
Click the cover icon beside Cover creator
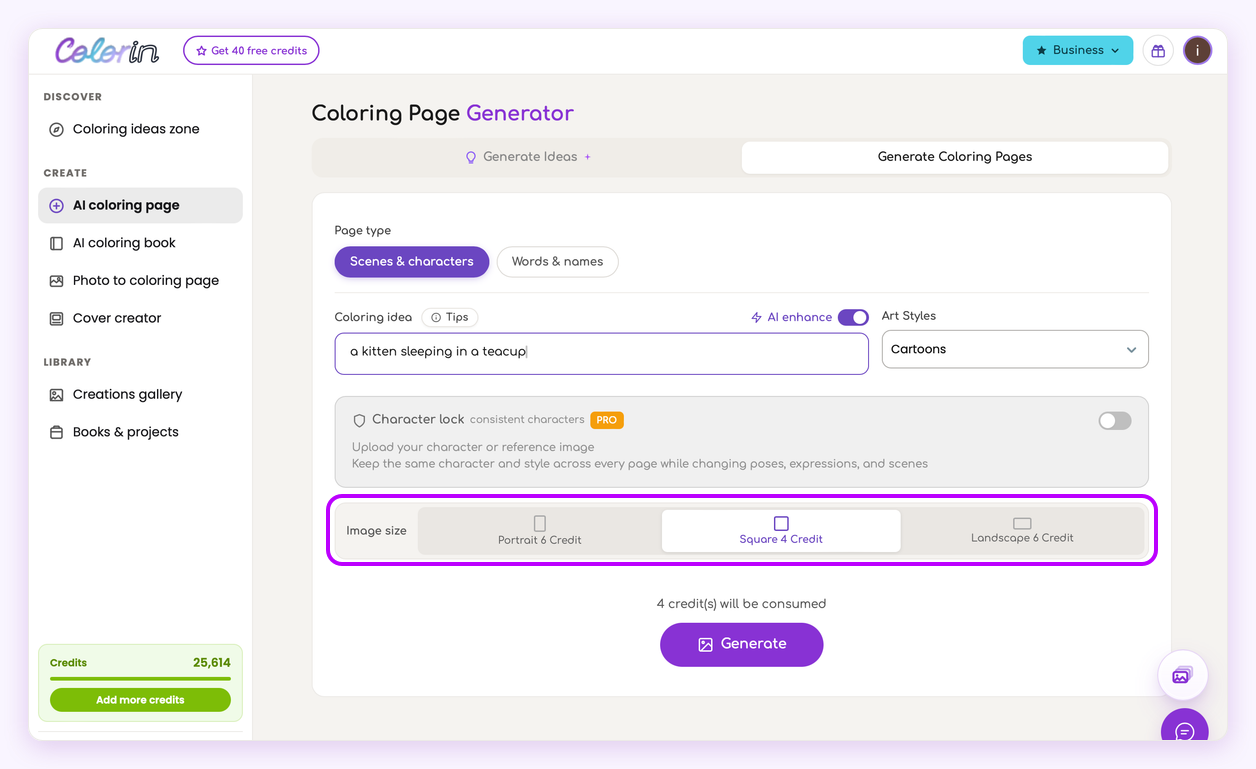coord(57,319)
